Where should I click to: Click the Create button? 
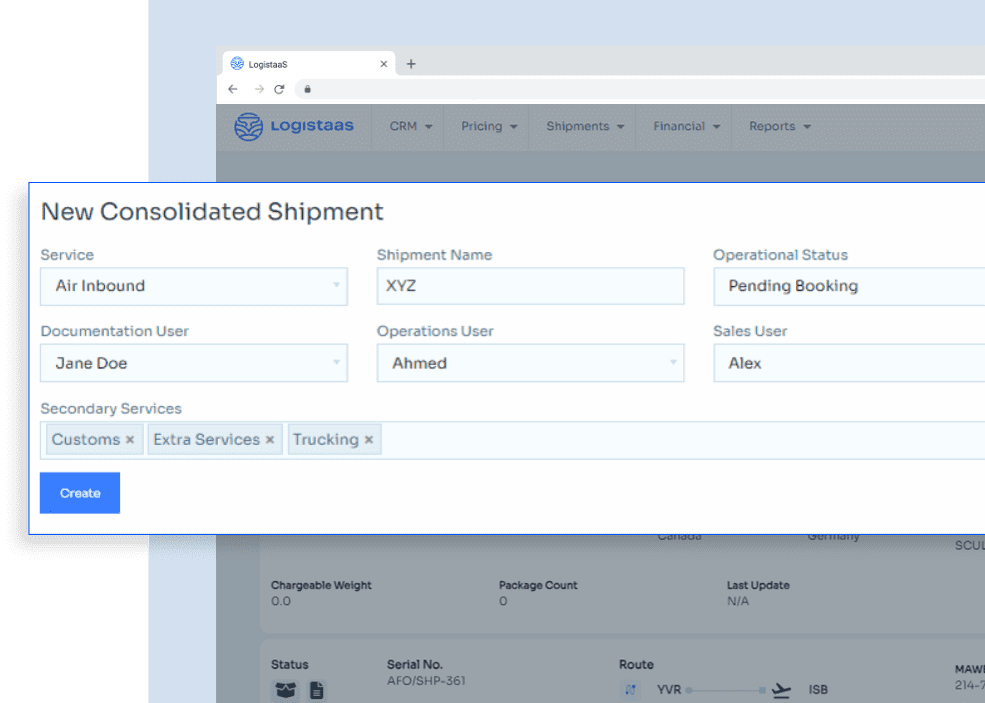[80, 493]
